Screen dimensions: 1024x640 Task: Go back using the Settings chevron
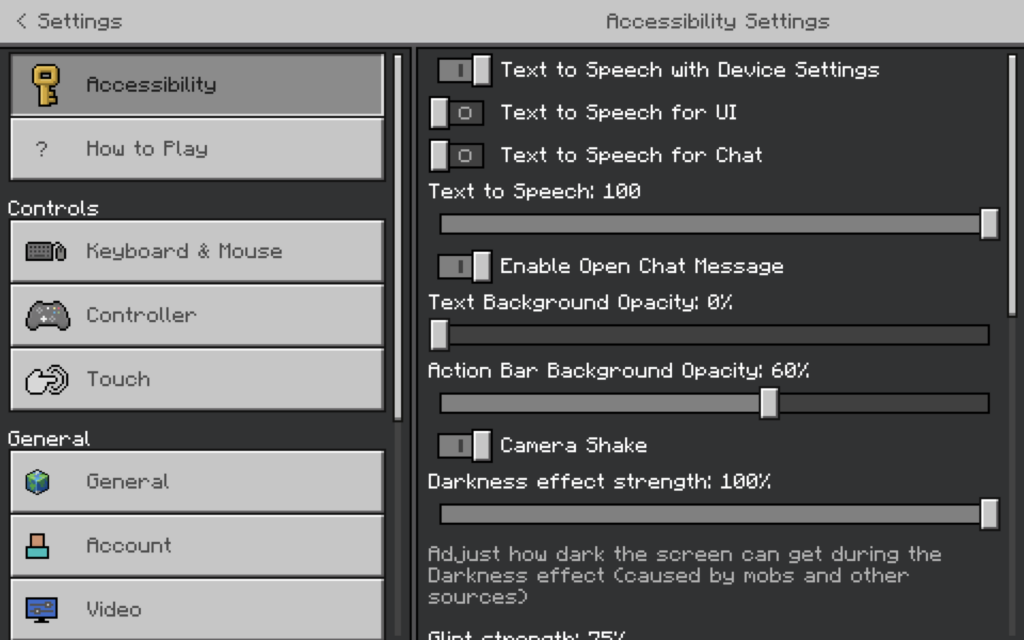[22, 21]
